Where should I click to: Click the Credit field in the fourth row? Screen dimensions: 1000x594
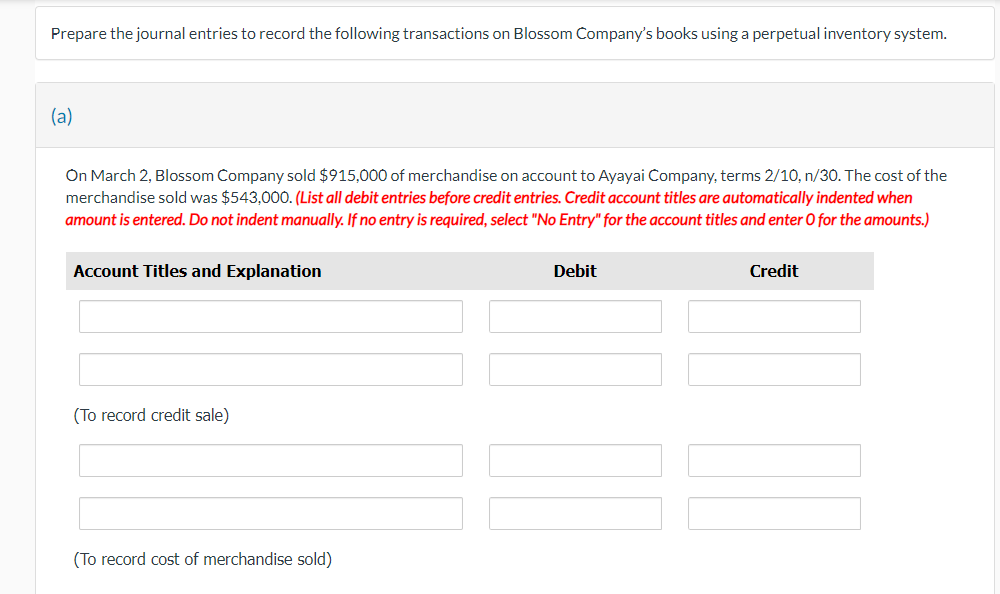(x=774, y=513)
